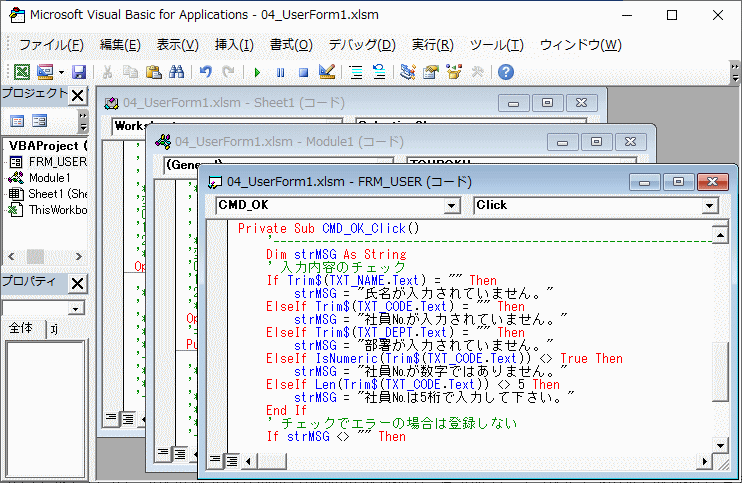Switch Module1 window to Full Module View
Image resolution: width=742 pixels, height=483 pixels.
180,454
